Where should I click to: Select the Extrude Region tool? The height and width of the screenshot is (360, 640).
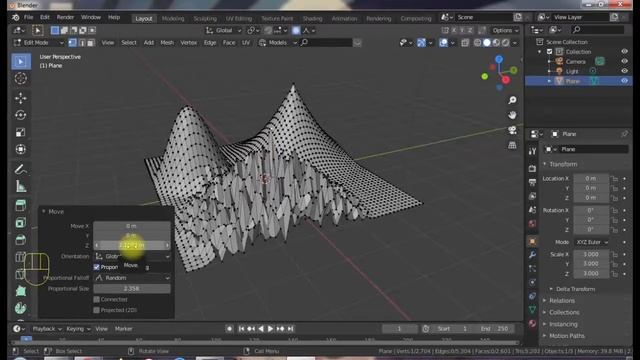pyautogui.click(x=20, y=205)
